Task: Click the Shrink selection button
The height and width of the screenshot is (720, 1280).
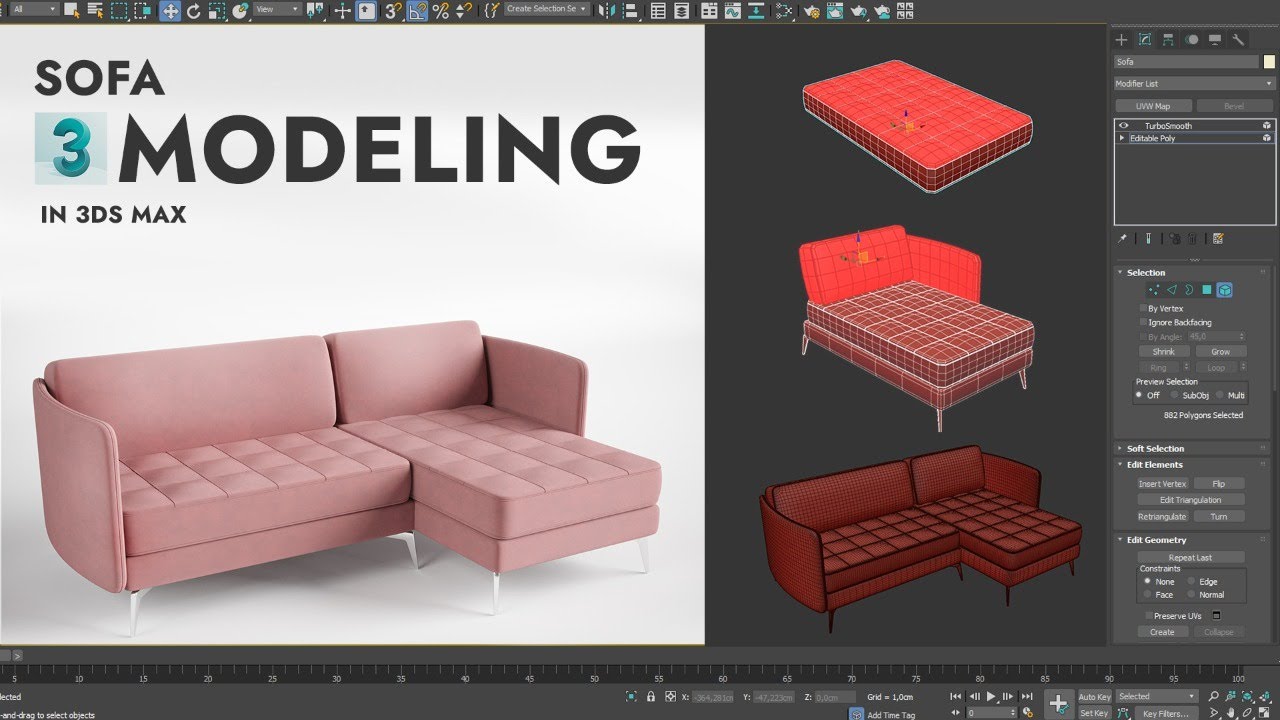Action: [1164, 352]
